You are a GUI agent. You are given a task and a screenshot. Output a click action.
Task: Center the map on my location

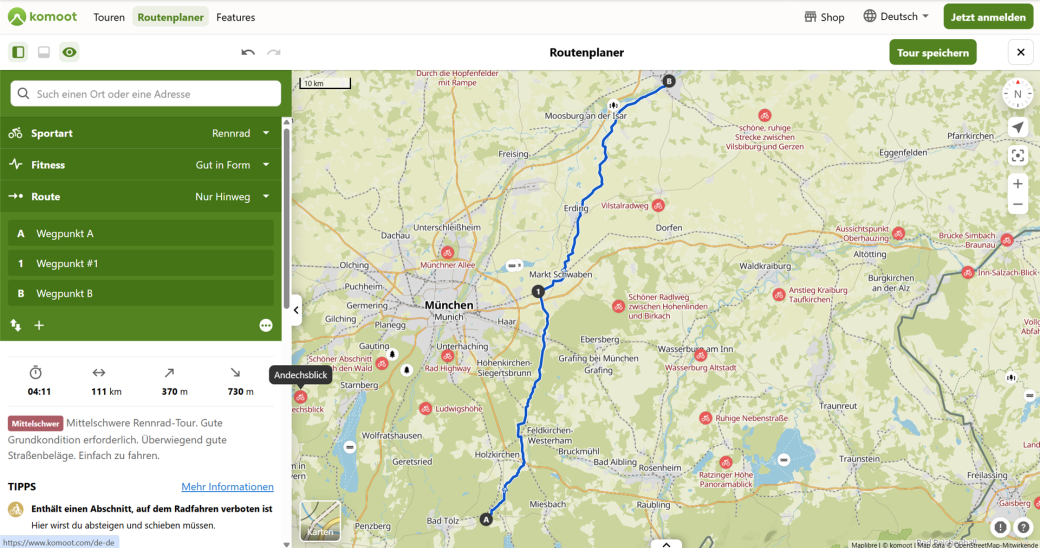pyautogui.click(x=1017, y=127)
